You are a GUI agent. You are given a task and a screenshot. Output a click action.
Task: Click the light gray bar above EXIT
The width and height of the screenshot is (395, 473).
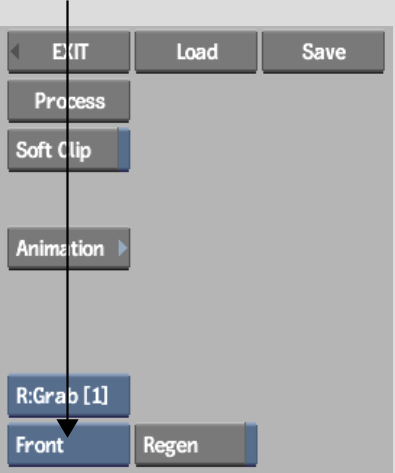tap(197, 13)
